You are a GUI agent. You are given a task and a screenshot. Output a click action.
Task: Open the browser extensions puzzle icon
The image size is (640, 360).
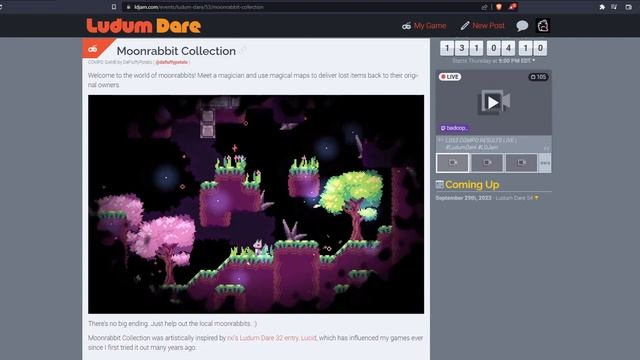click(602, 7)
